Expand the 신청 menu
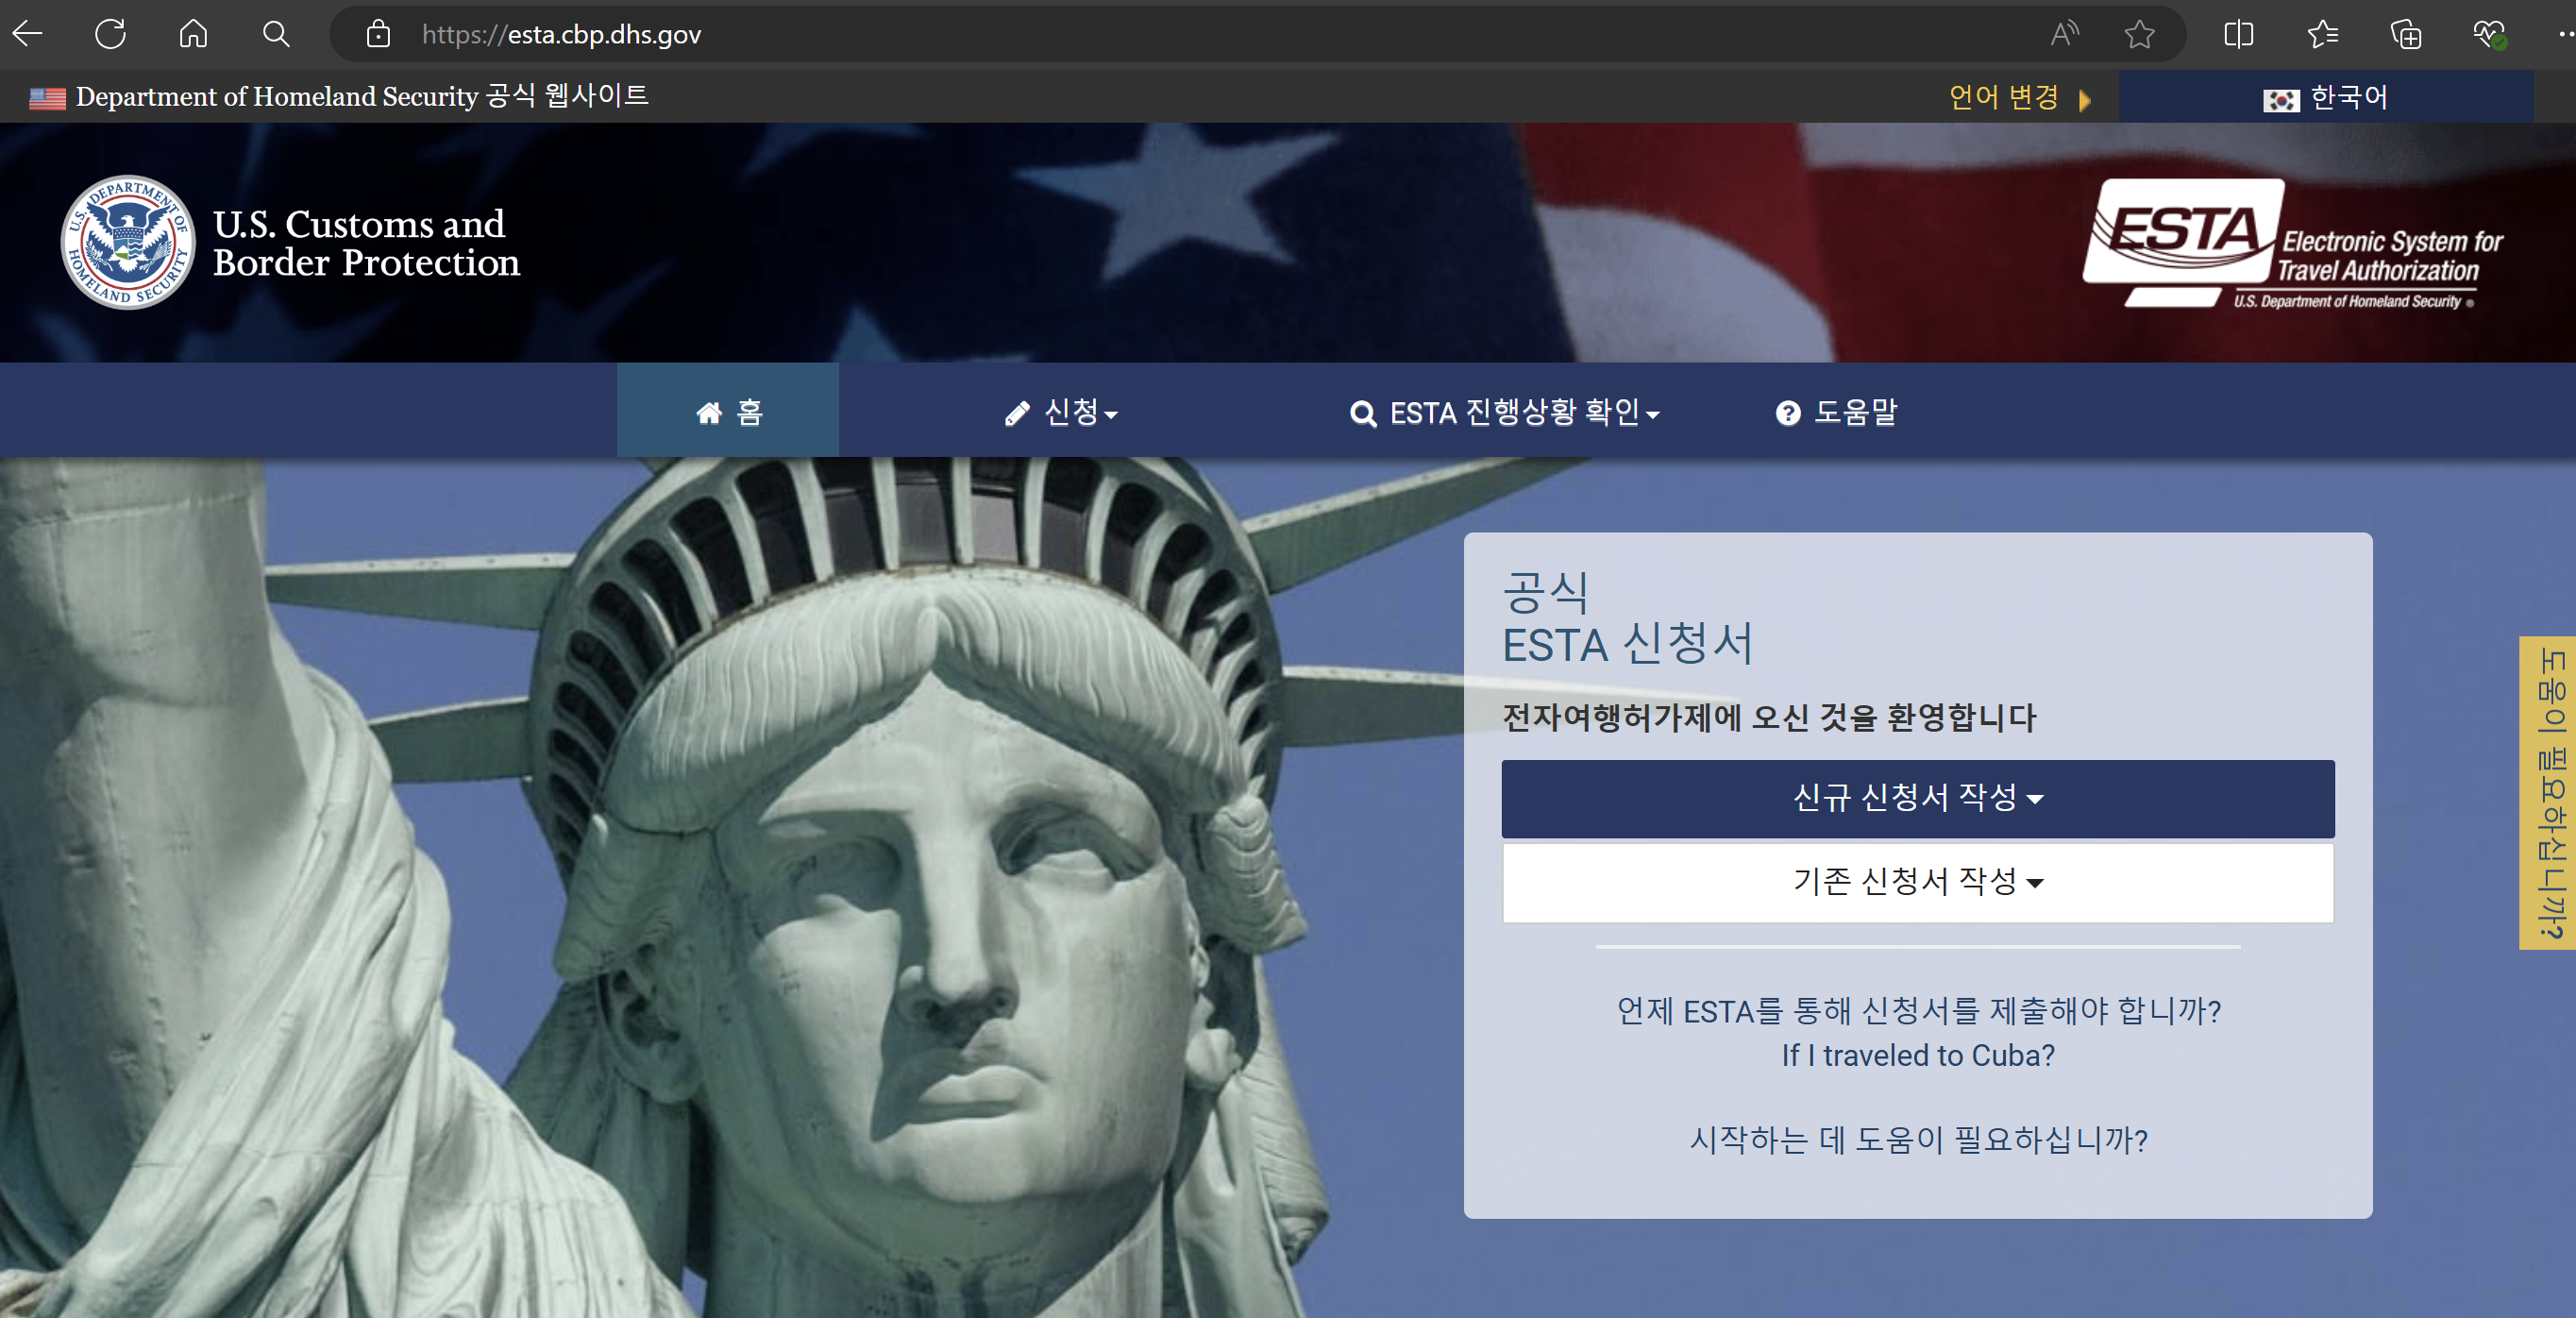Image resolution: width=2576 pixels, height=1318 pixels. [1061, 412]
